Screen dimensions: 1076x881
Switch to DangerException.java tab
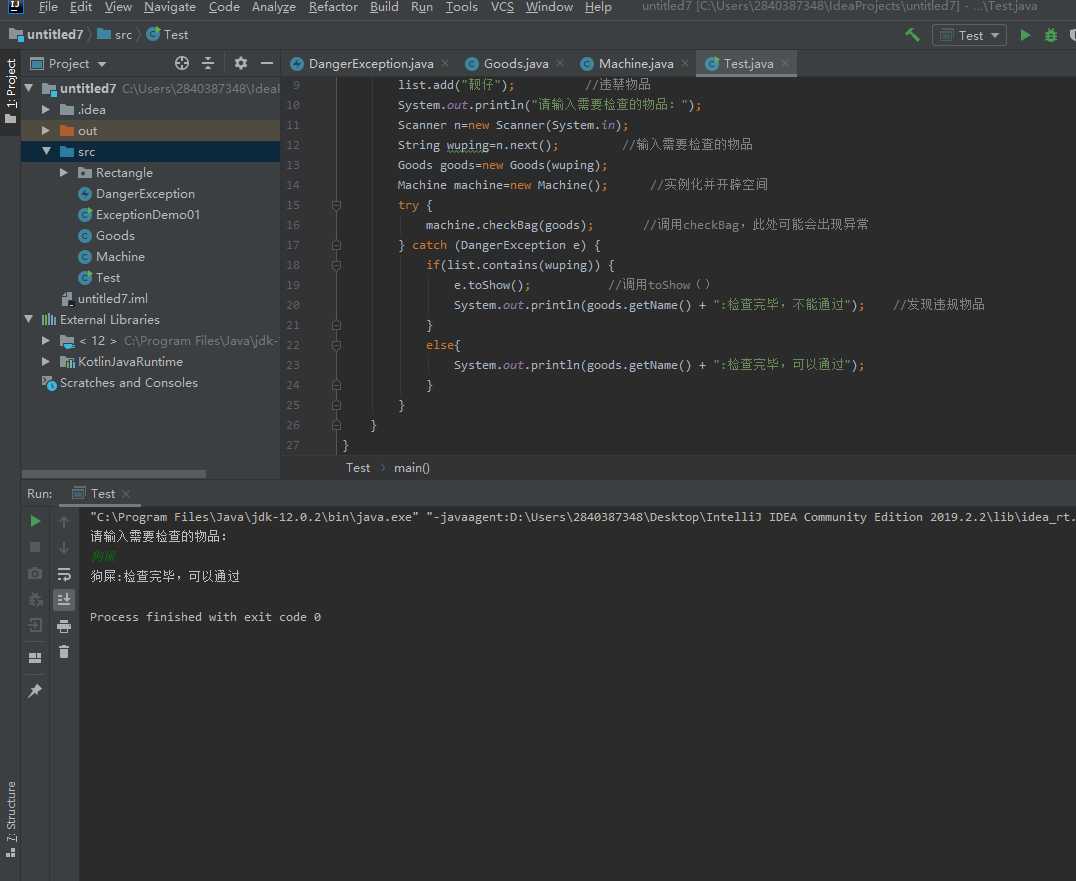[x=371, y=64]
